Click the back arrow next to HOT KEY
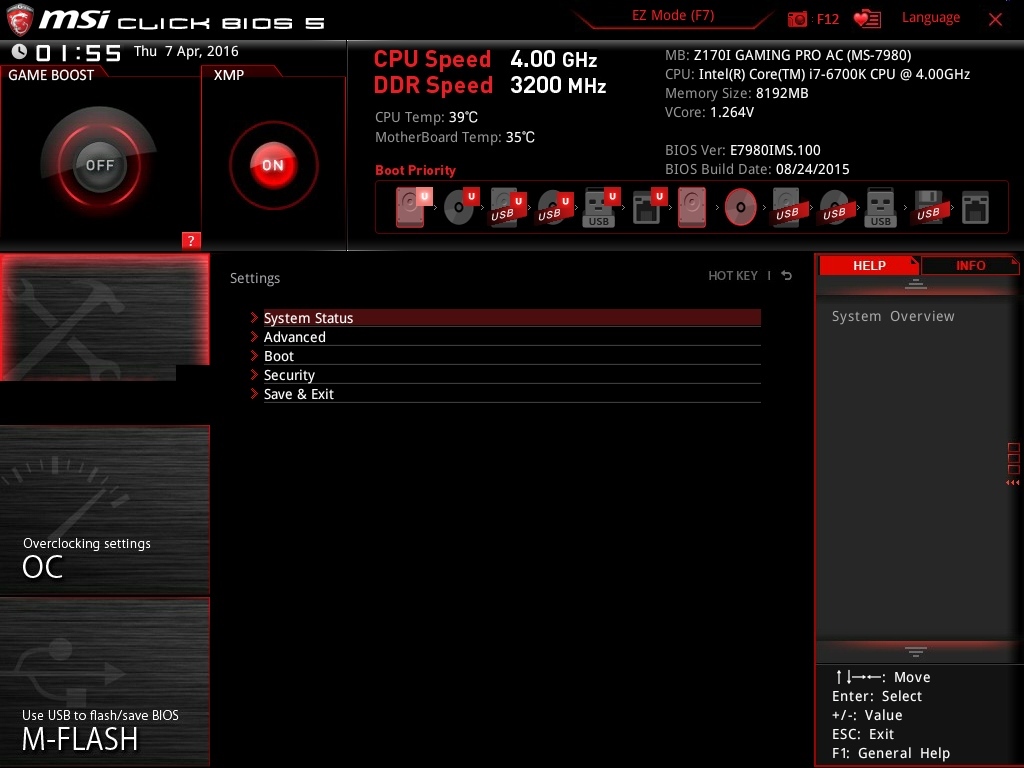Image resolution: width=1024 pixels, height=768 pixels. pyautogui.click(x=787, y=276)
